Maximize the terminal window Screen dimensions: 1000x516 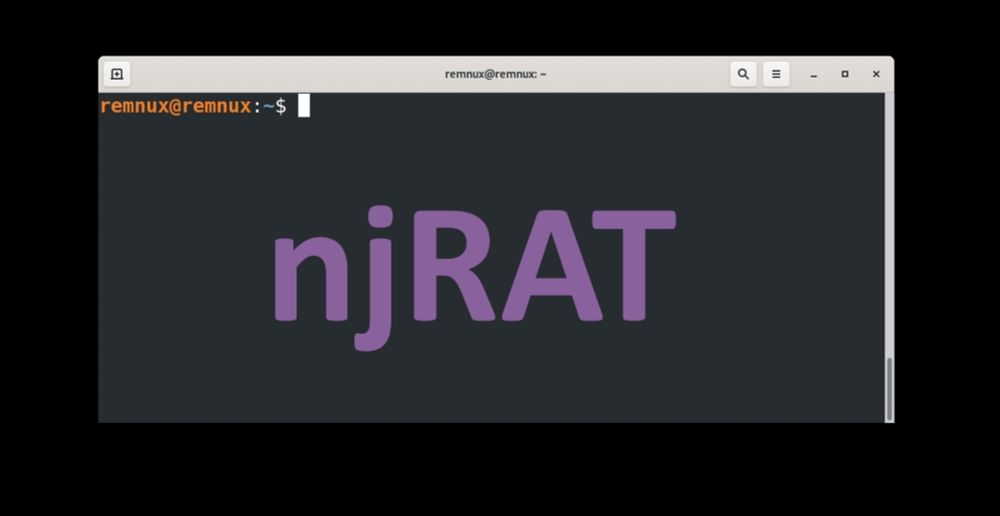point(845,74)
